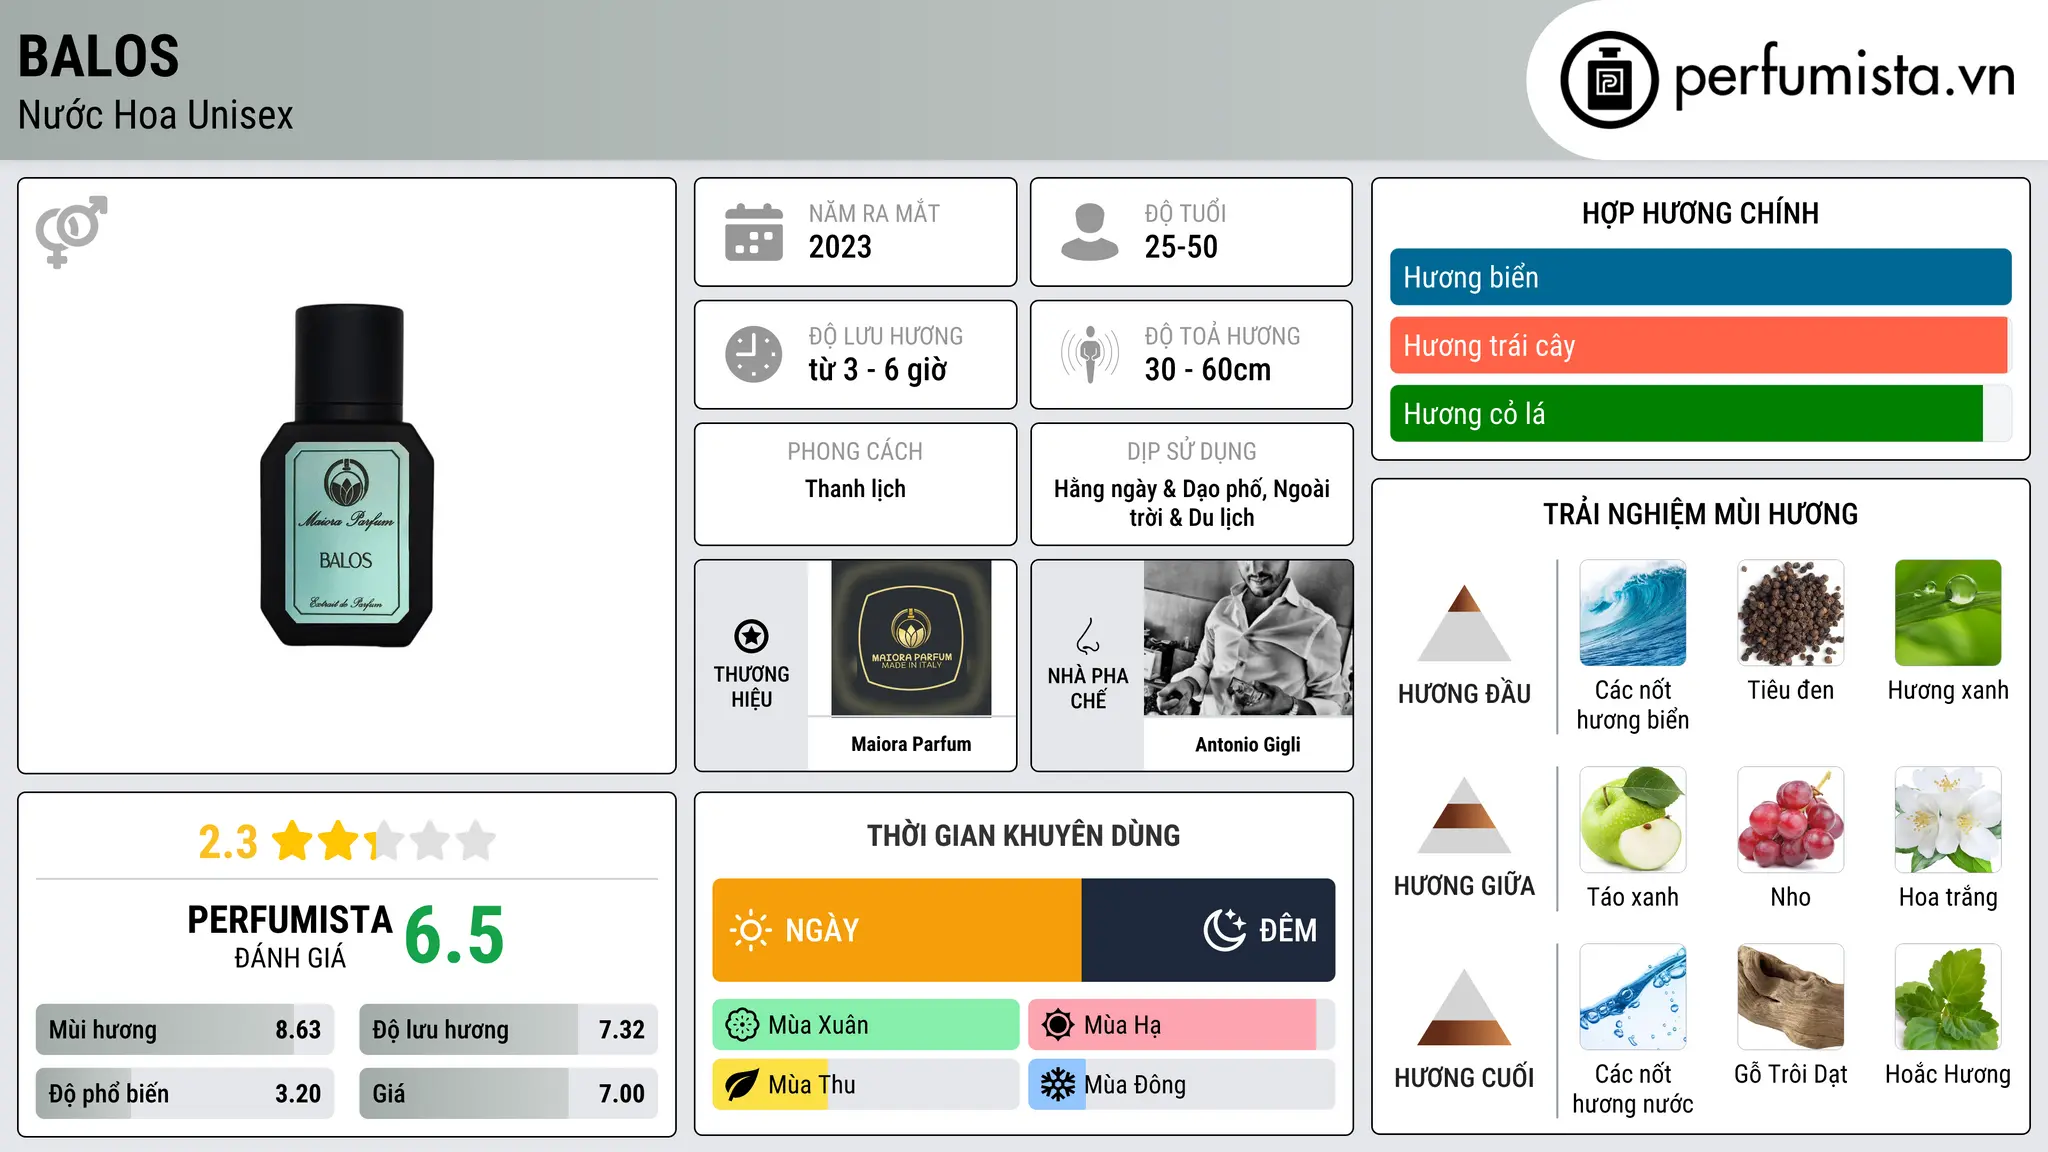Viewport: 2048px width, 1152px height.
Task: Select the patchouli leaves note image
Action: click(1948, 997)
